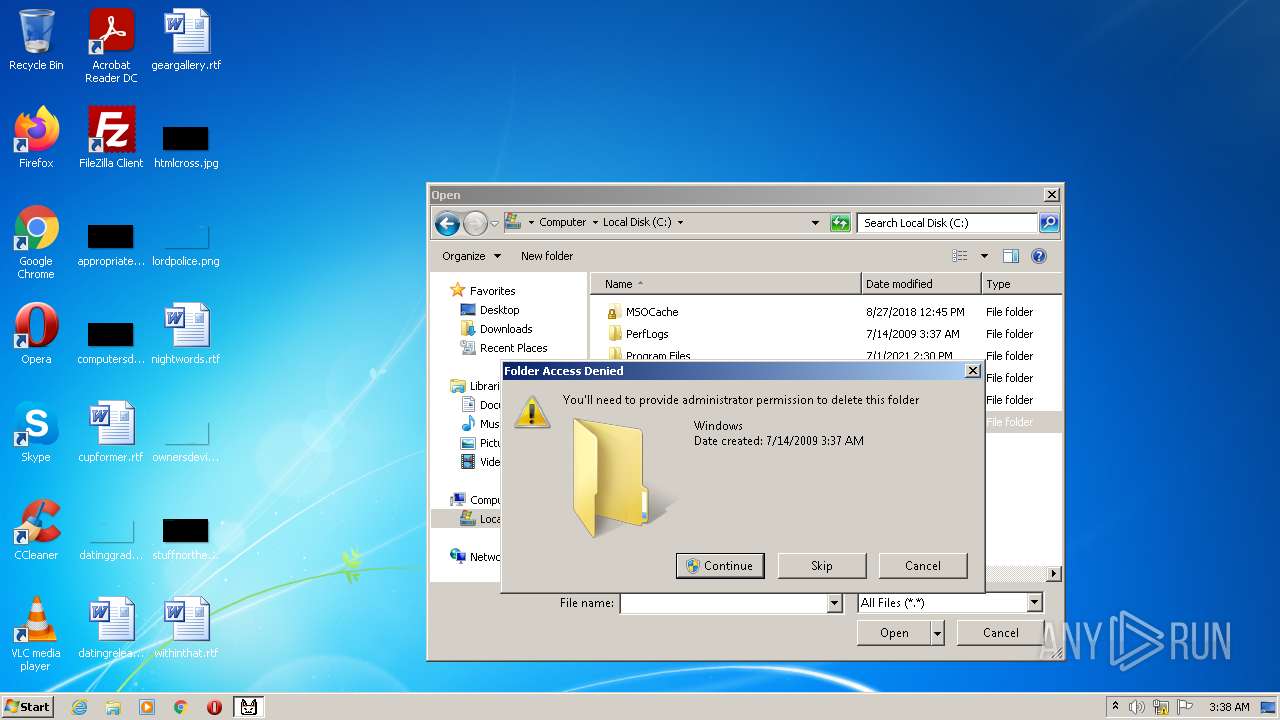Click Cancel in the Open dialog
1280x720 pixels.
click(1001, 633)
